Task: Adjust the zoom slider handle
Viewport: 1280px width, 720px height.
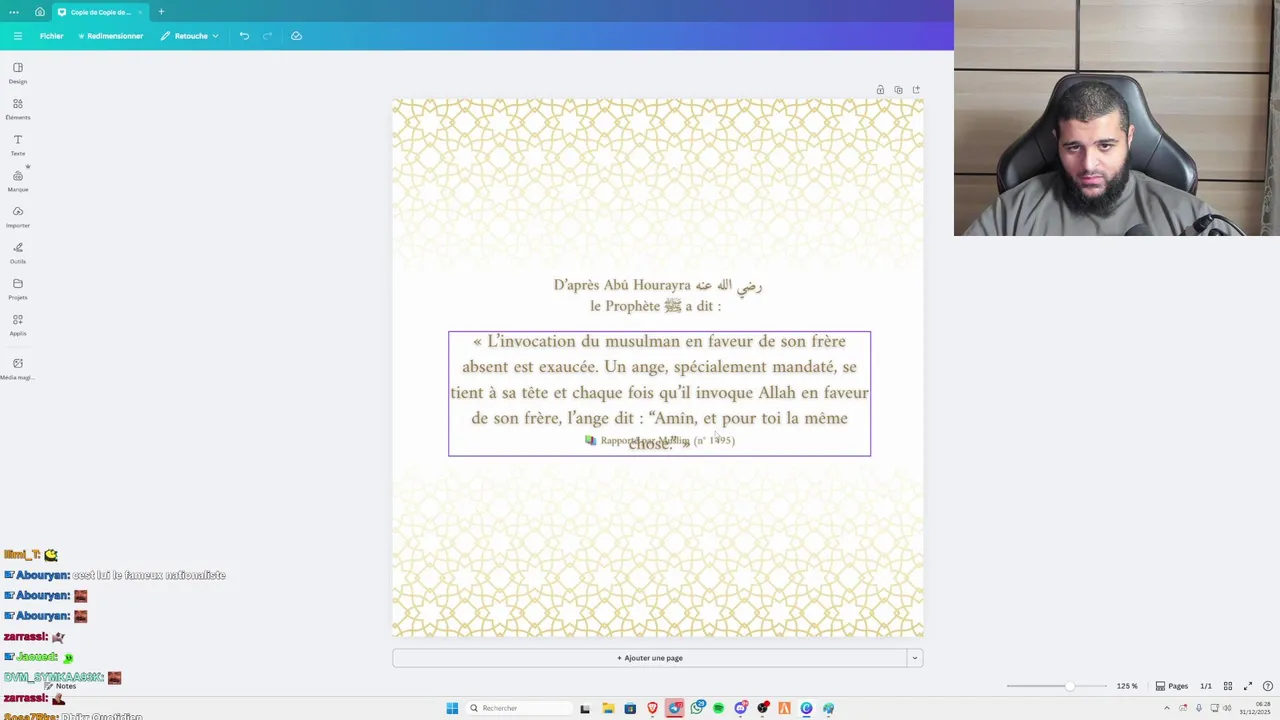Action: tap(1069, 686)
